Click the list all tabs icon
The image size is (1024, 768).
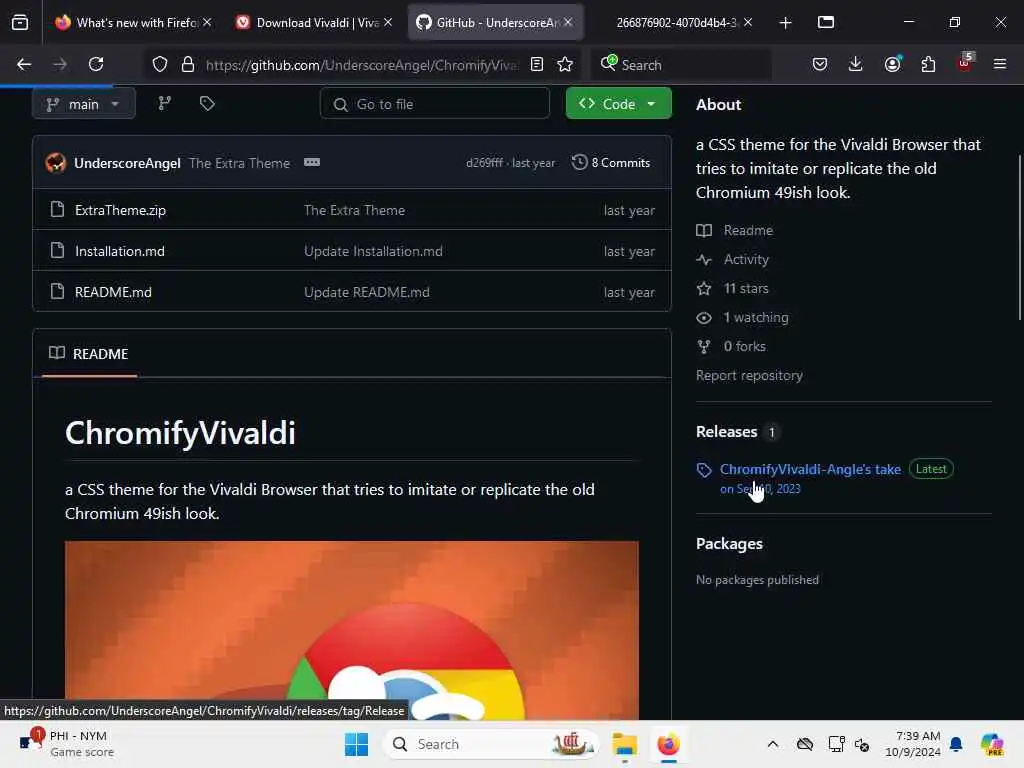click(x=826, y=22)
